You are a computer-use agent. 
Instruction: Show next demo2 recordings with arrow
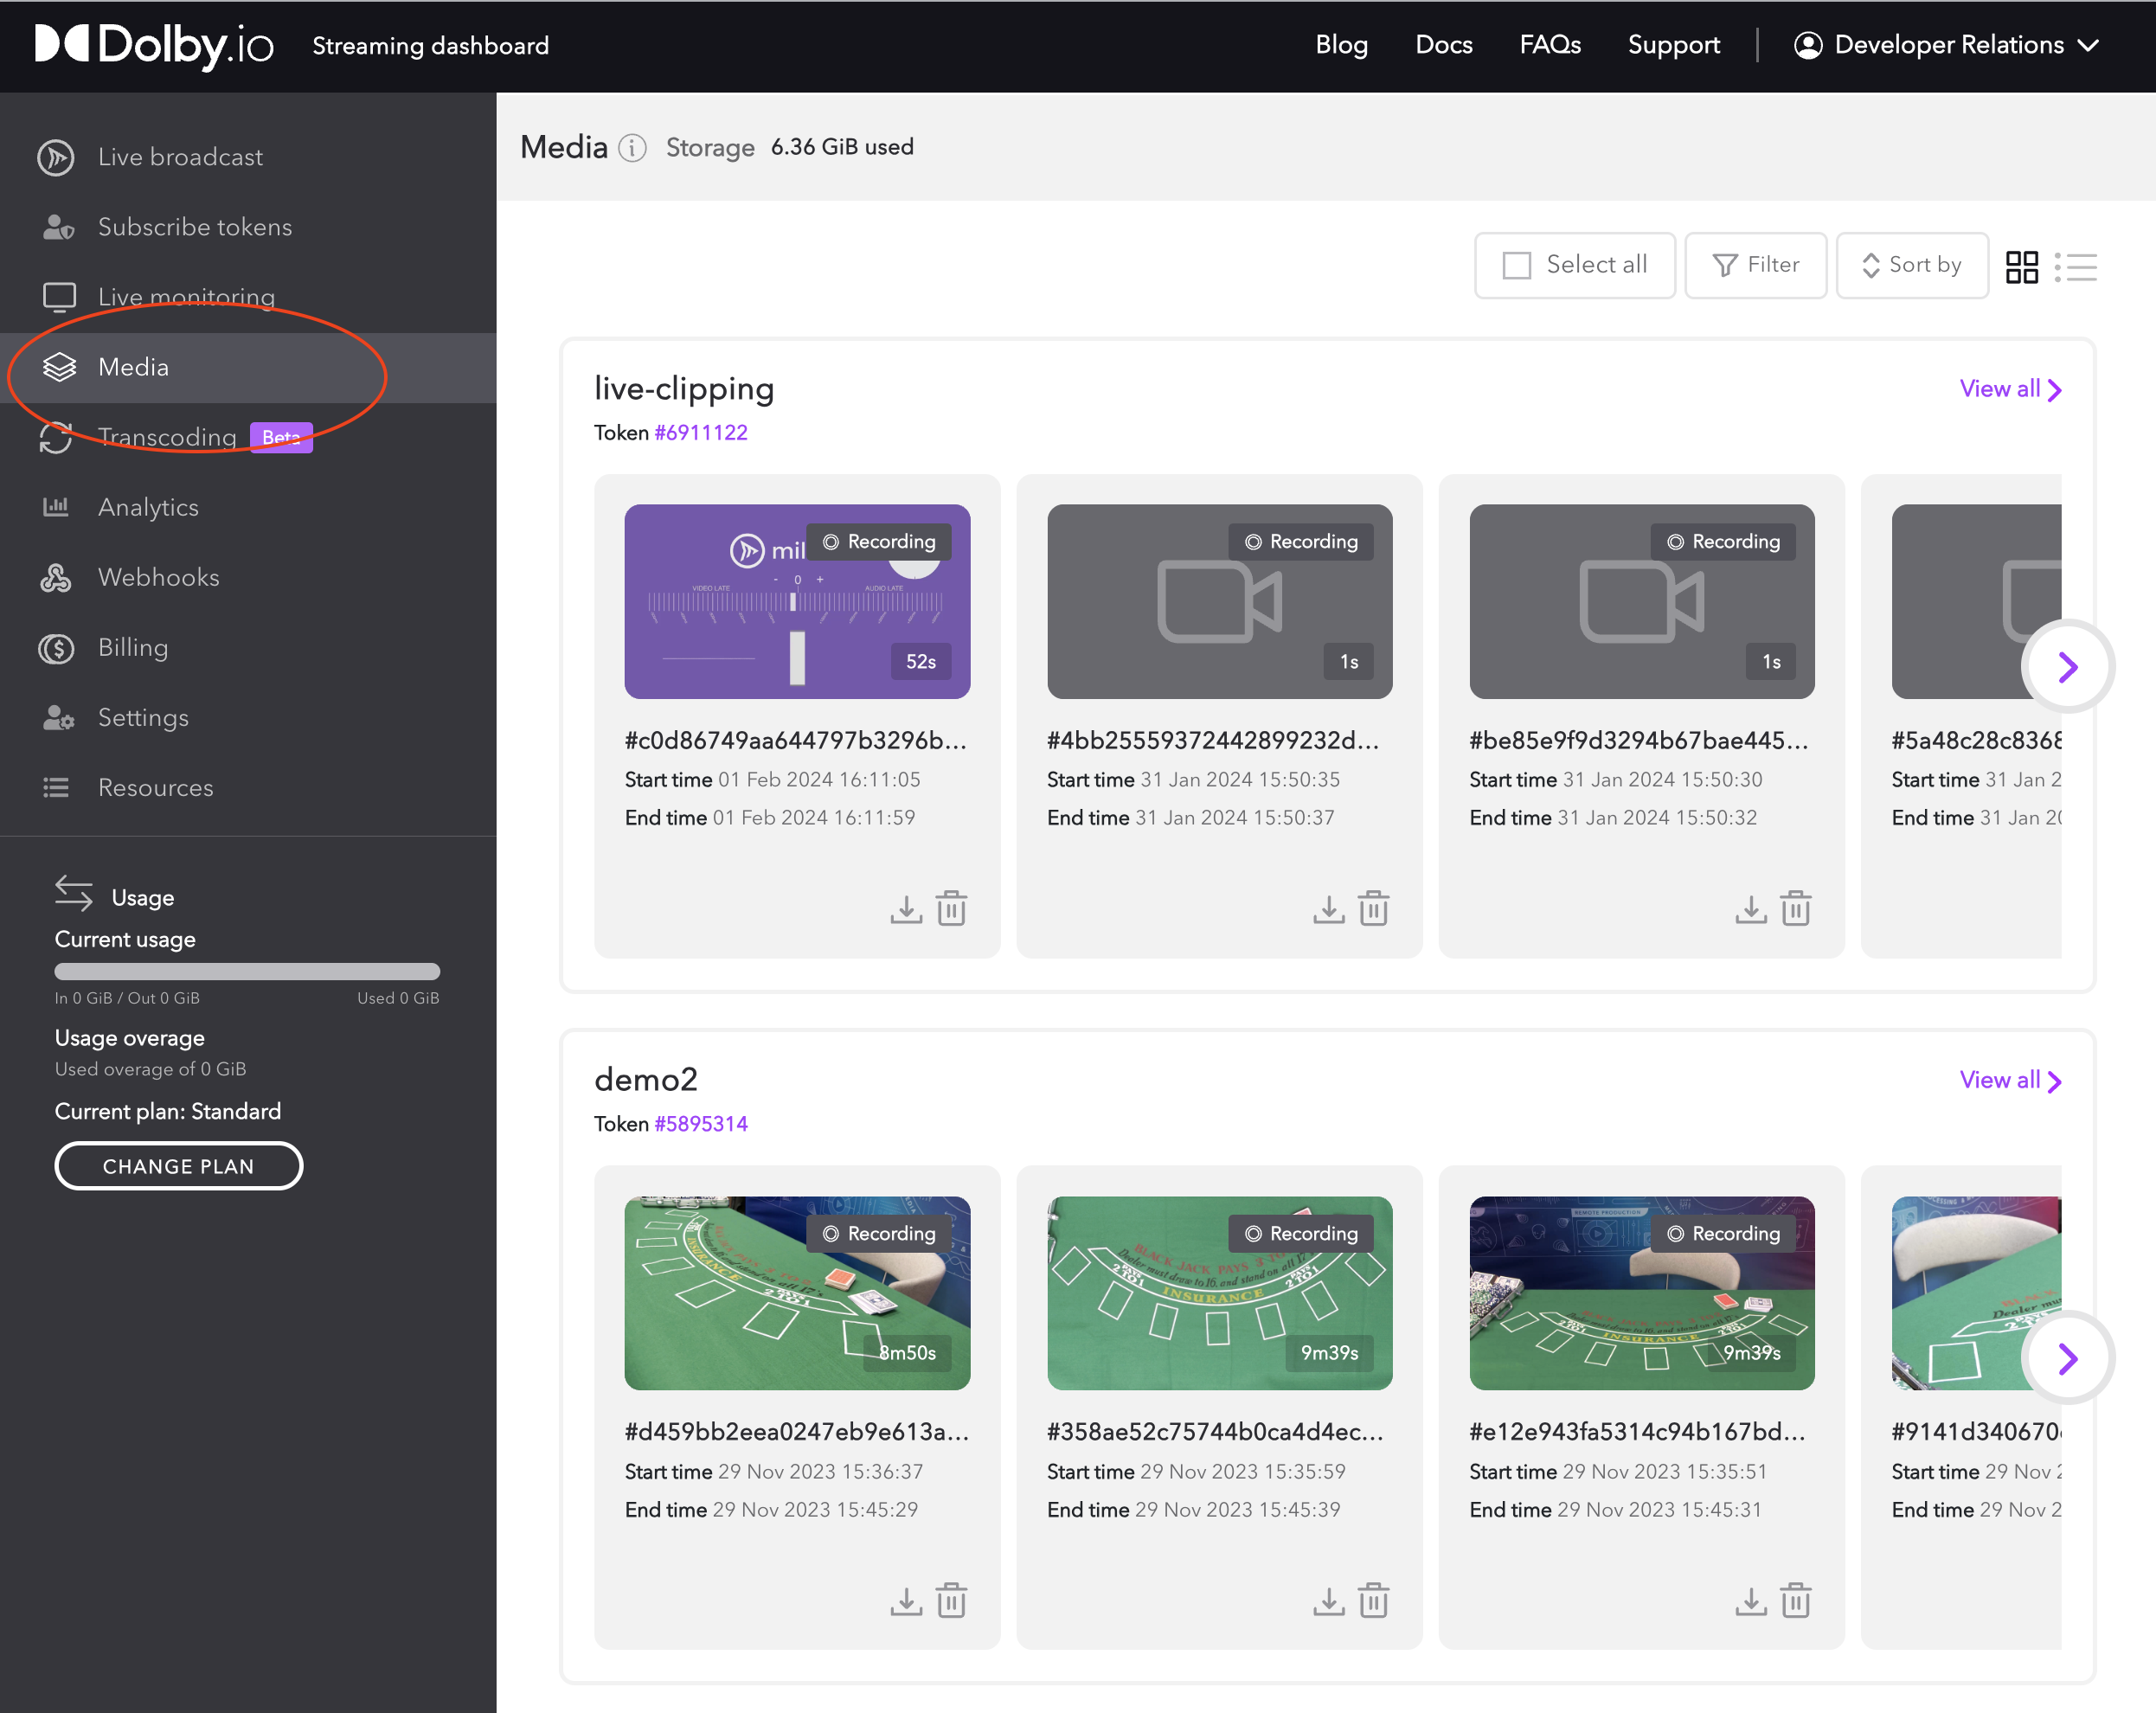2067,1357
